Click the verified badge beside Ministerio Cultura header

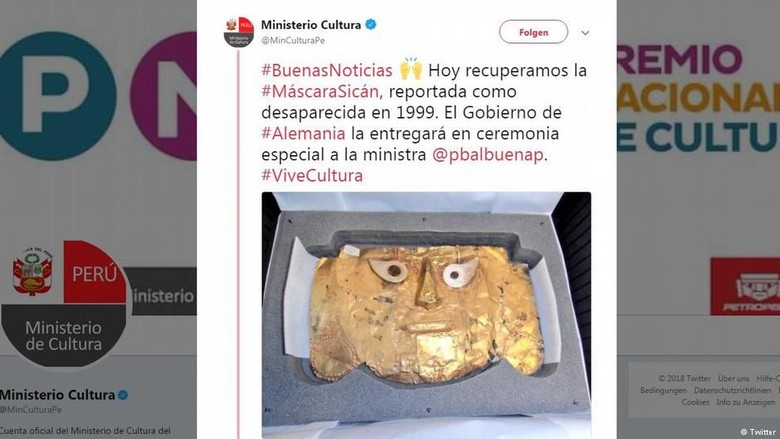371,24
